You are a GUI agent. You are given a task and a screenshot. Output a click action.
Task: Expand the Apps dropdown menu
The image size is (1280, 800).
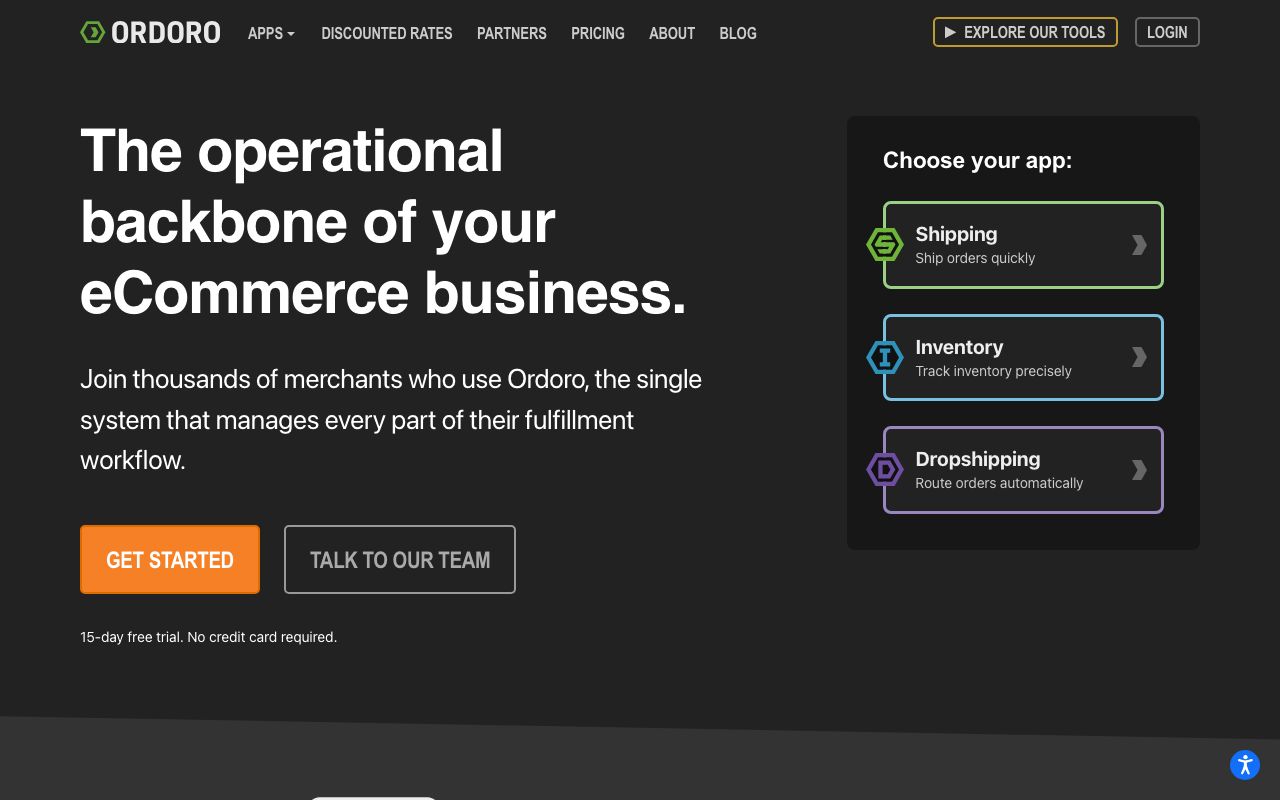271,33
